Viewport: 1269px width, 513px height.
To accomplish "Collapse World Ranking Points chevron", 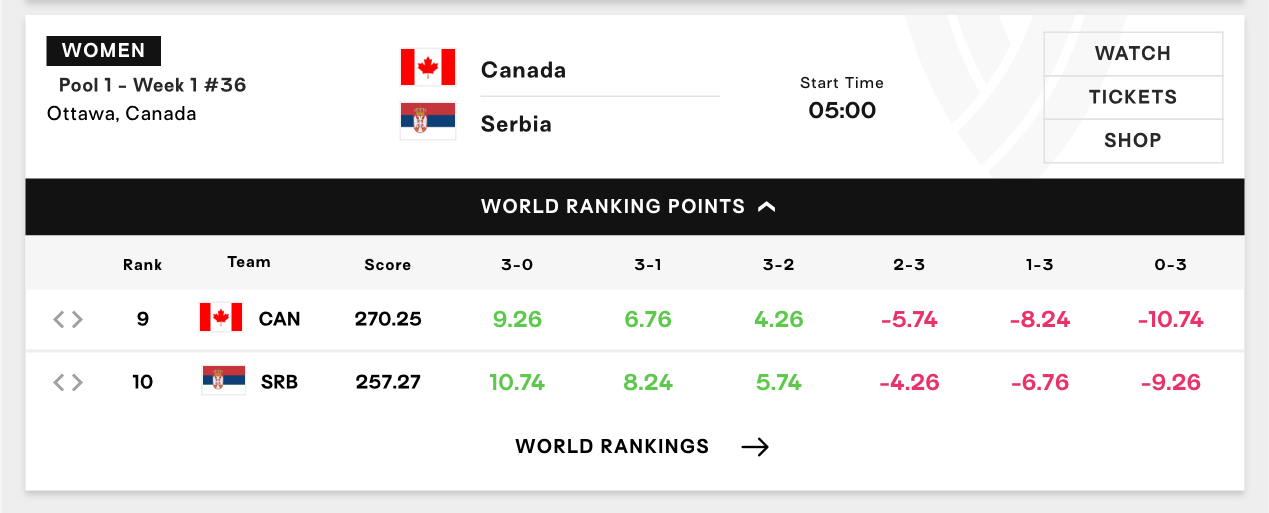I will [767, 207].
